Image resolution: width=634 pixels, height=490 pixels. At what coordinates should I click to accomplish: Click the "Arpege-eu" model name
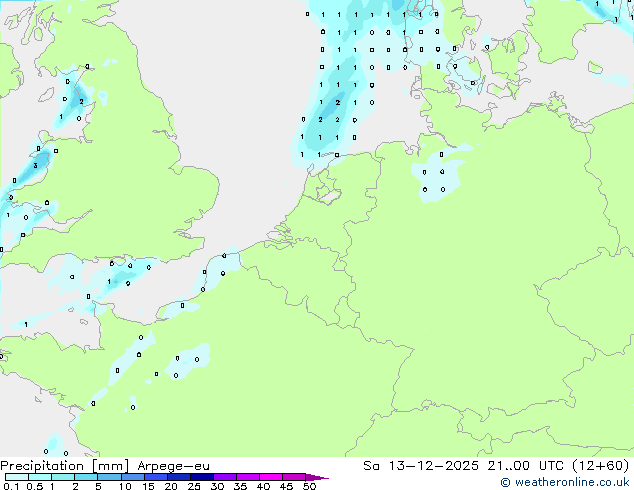click(173, 467)
